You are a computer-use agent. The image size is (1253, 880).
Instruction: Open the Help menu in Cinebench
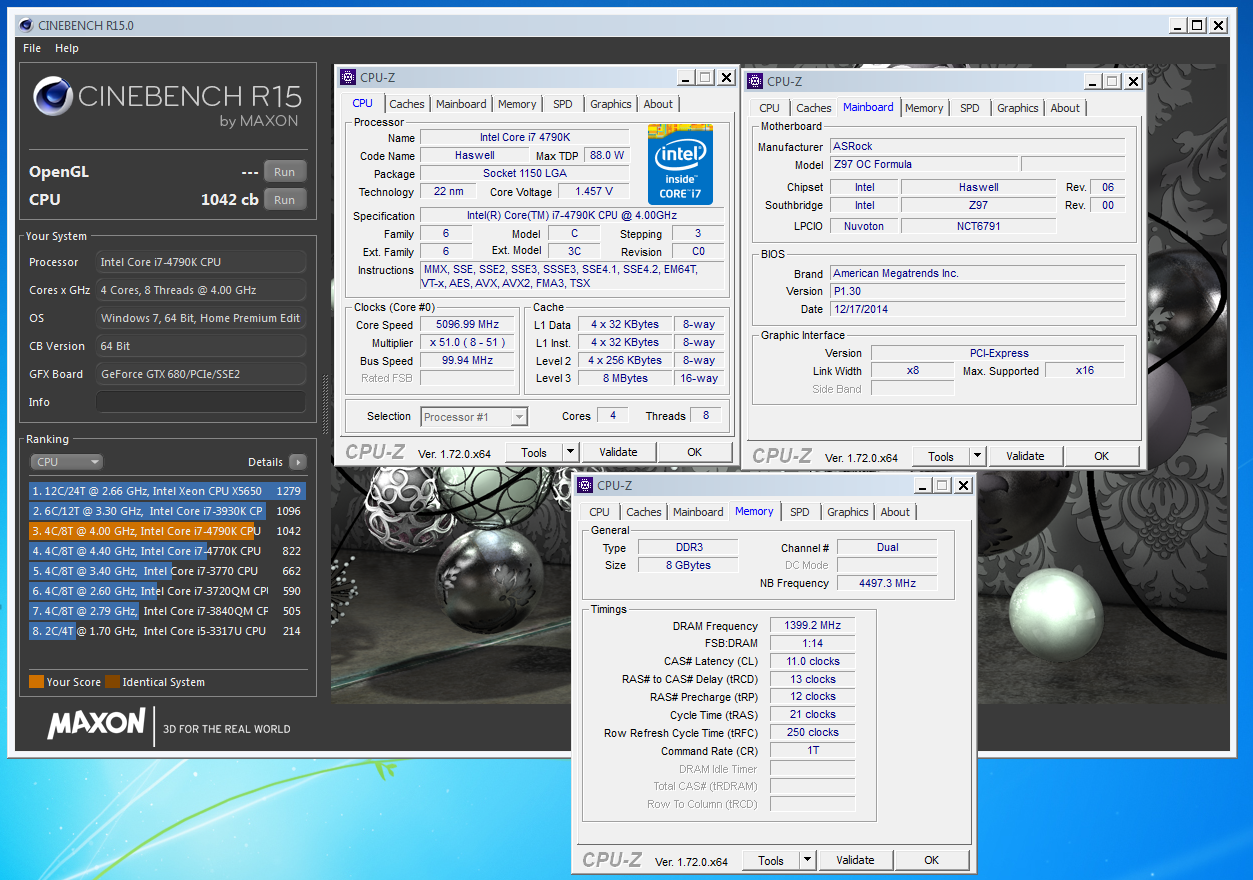pos(67,48)
